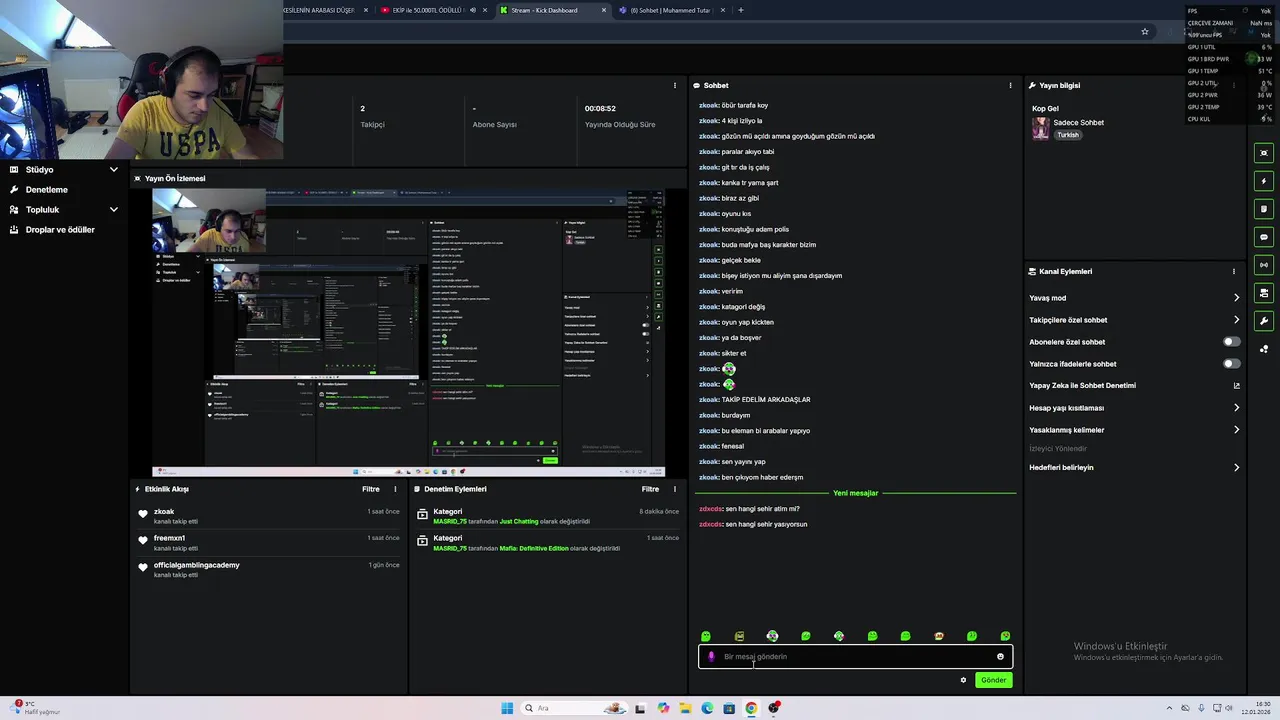Click the Just Chatting link in Denetim Eylemleri
This screenshot has height=720, width=1280.
tap(519, 521)
